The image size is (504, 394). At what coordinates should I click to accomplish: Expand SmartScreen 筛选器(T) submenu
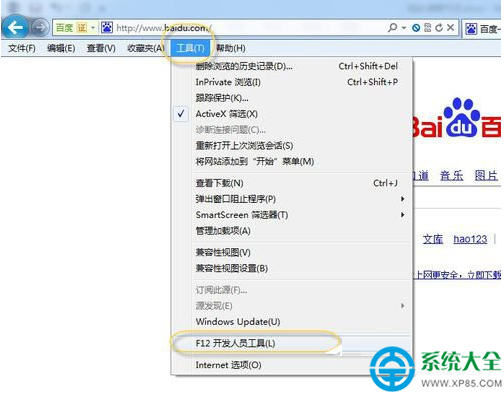pos(292,215)
